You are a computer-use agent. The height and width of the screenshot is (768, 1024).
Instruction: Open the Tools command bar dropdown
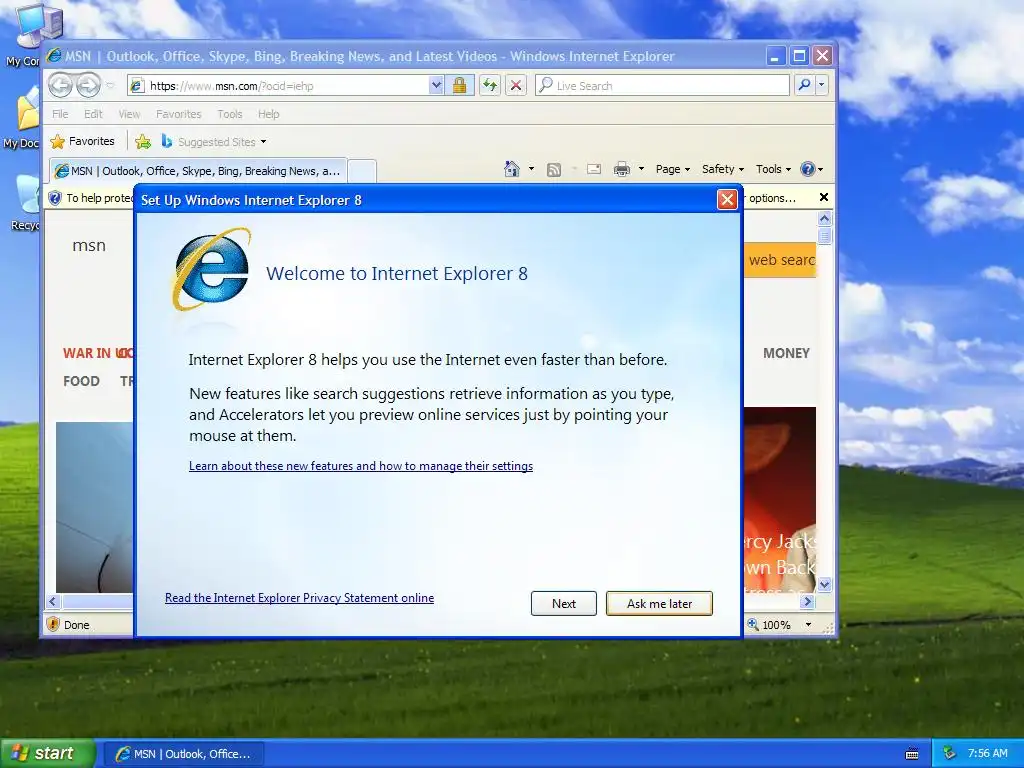[773, 169]
